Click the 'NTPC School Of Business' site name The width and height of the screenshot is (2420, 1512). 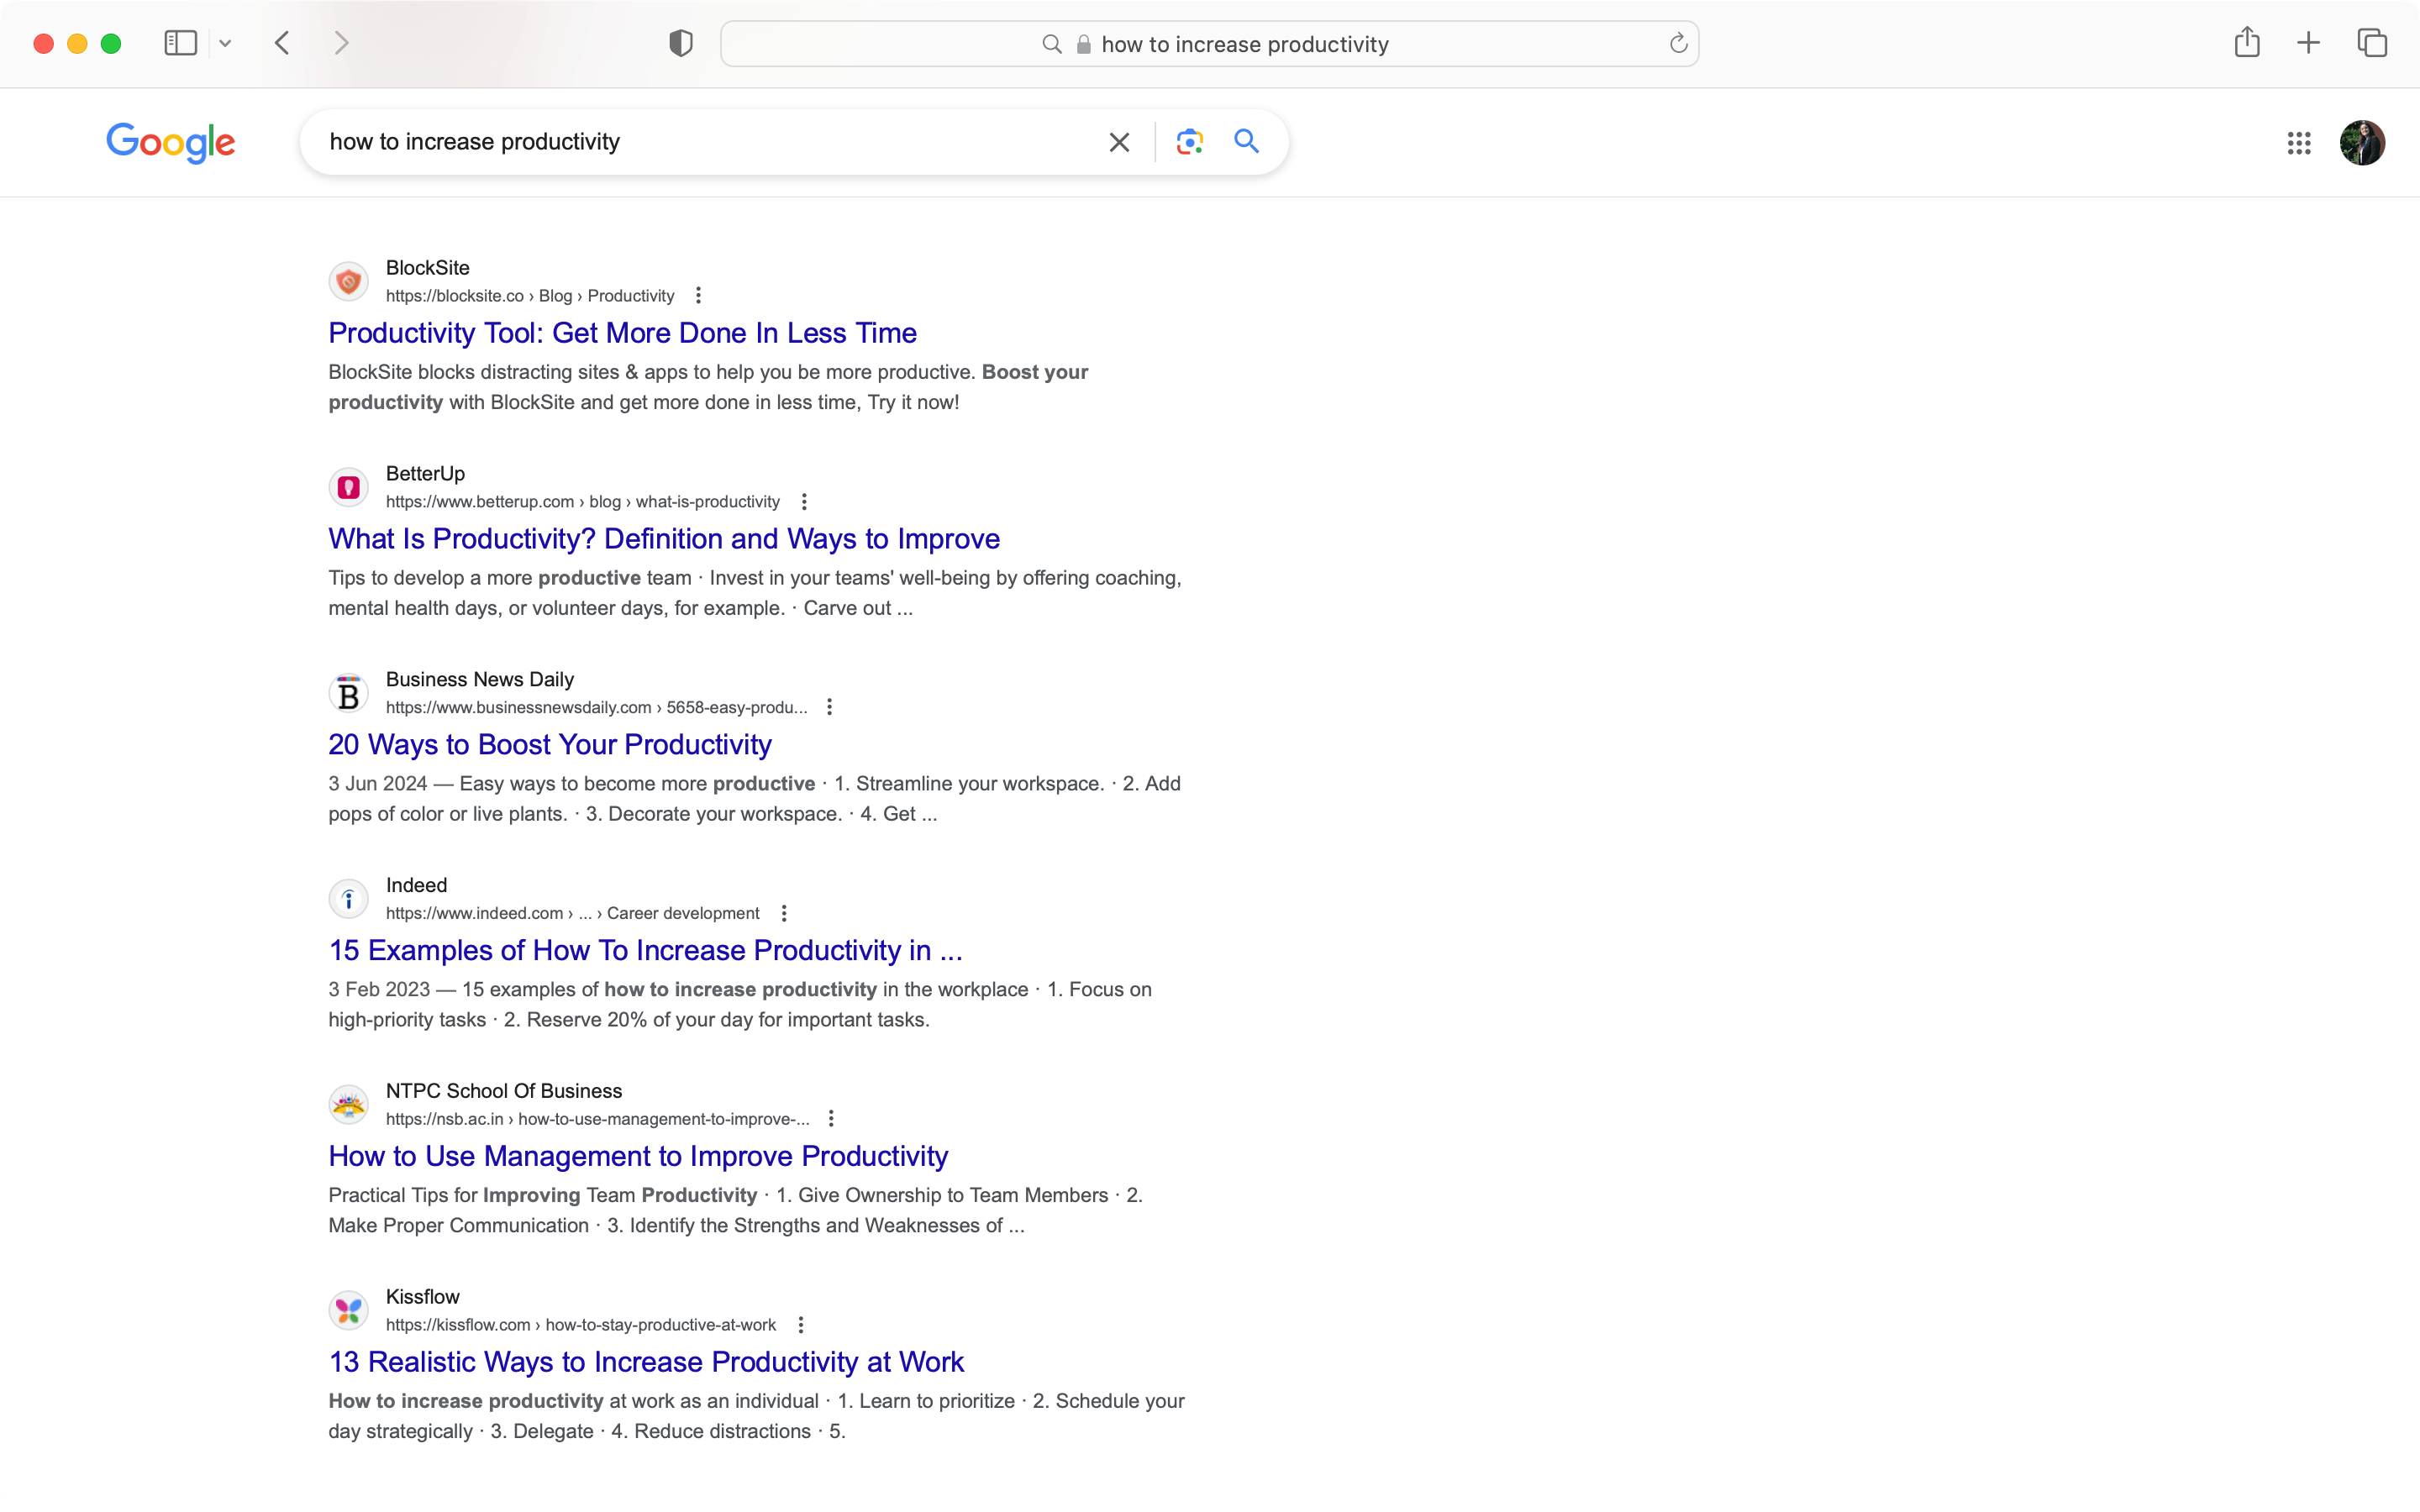[x=504, y=1091]
